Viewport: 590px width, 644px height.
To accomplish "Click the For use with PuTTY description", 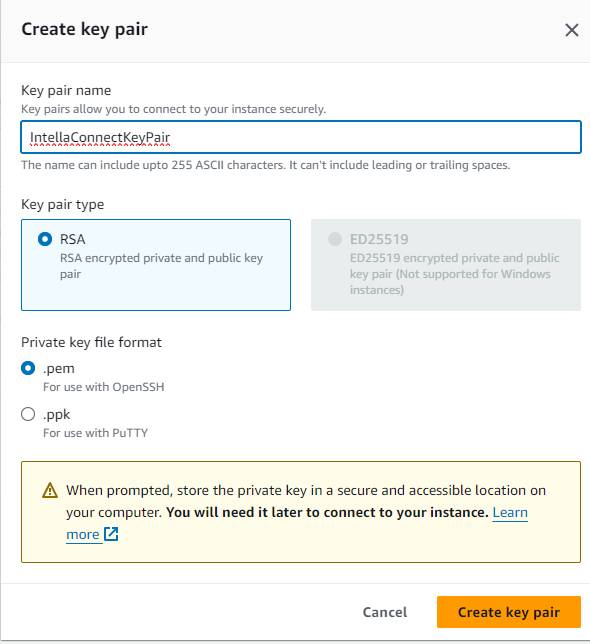I will (95, 433).
